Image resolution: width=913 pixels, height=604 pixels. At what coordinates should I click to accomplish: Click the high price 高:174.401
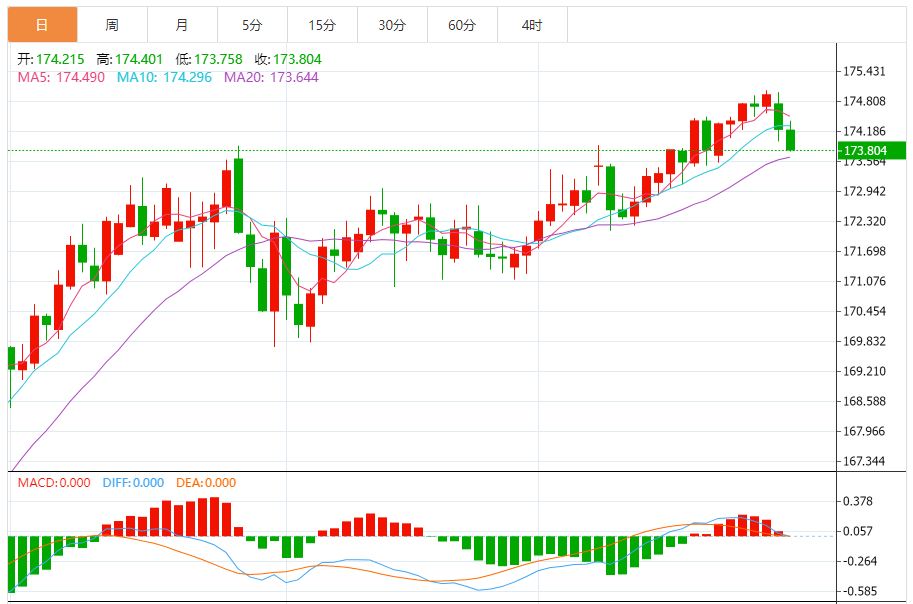coord(130,59)
